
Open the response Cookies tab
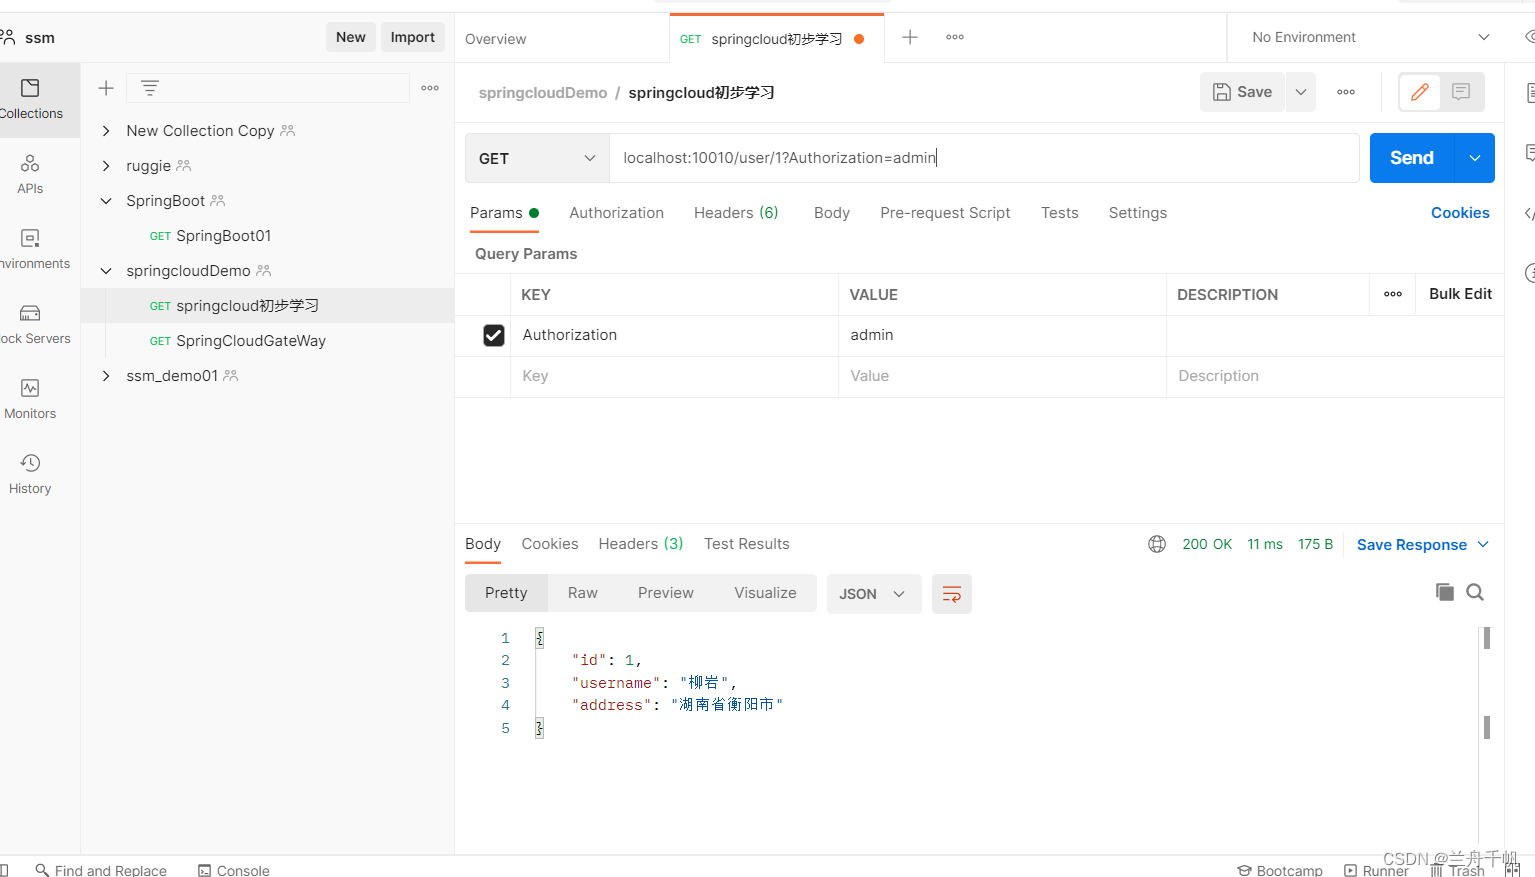tap(549, 544)
